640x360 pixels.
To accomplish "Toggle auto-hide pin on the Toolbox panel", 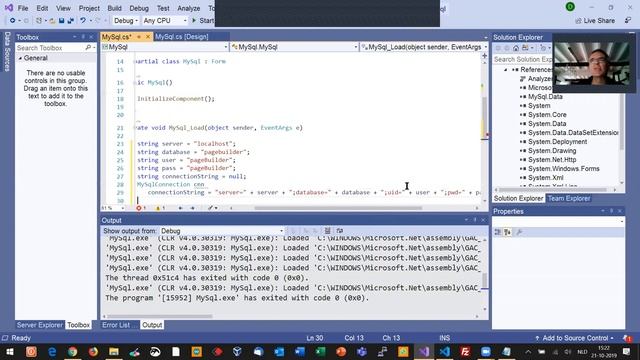I will point(83,37).
